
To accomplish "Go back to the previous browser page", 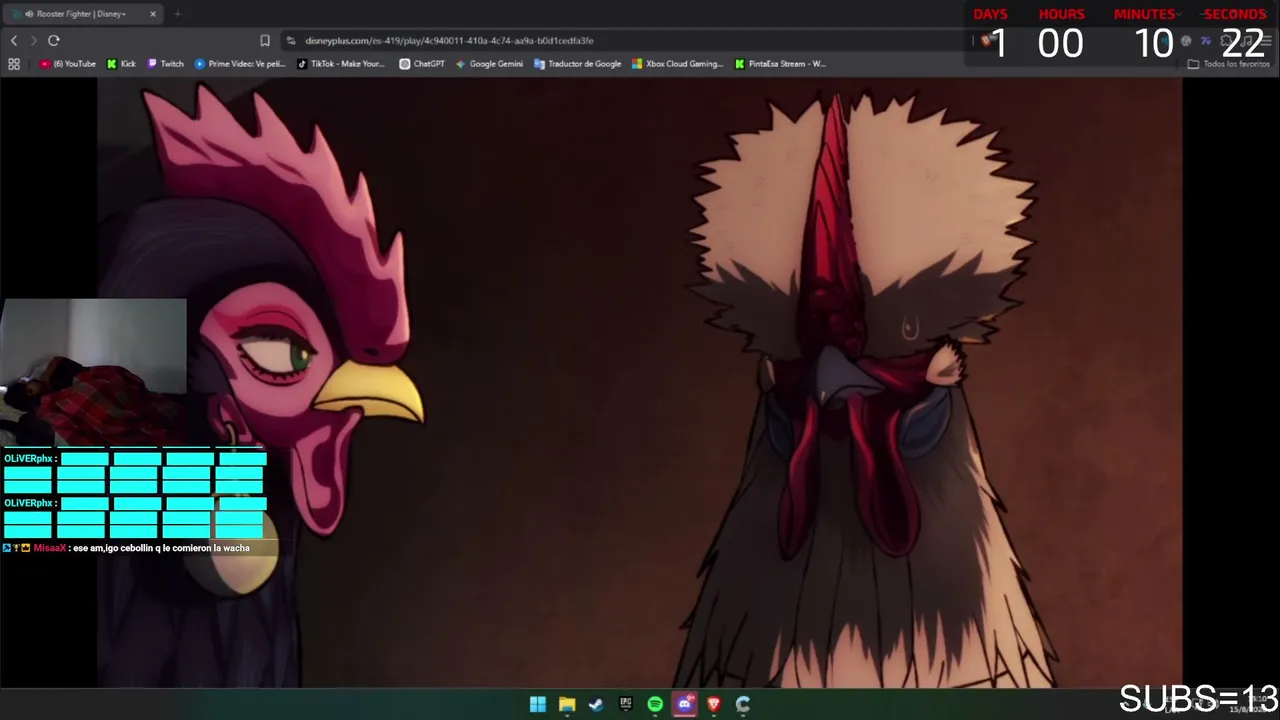I will pyautogui.click(x=14, y=41).
